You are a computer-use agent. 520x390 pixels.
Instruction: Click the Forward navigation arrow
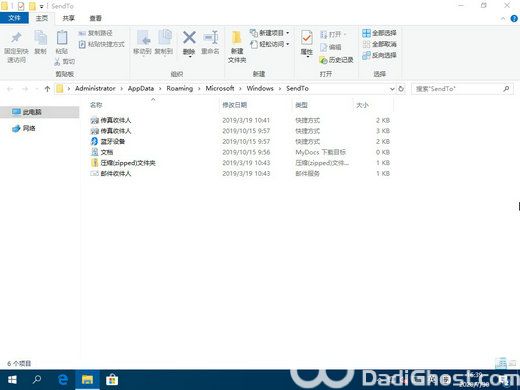(25, 89)
